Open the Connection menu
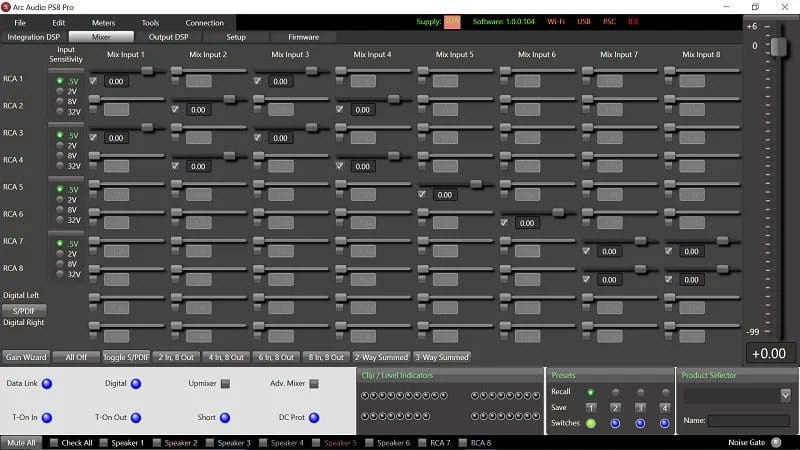 205,23
